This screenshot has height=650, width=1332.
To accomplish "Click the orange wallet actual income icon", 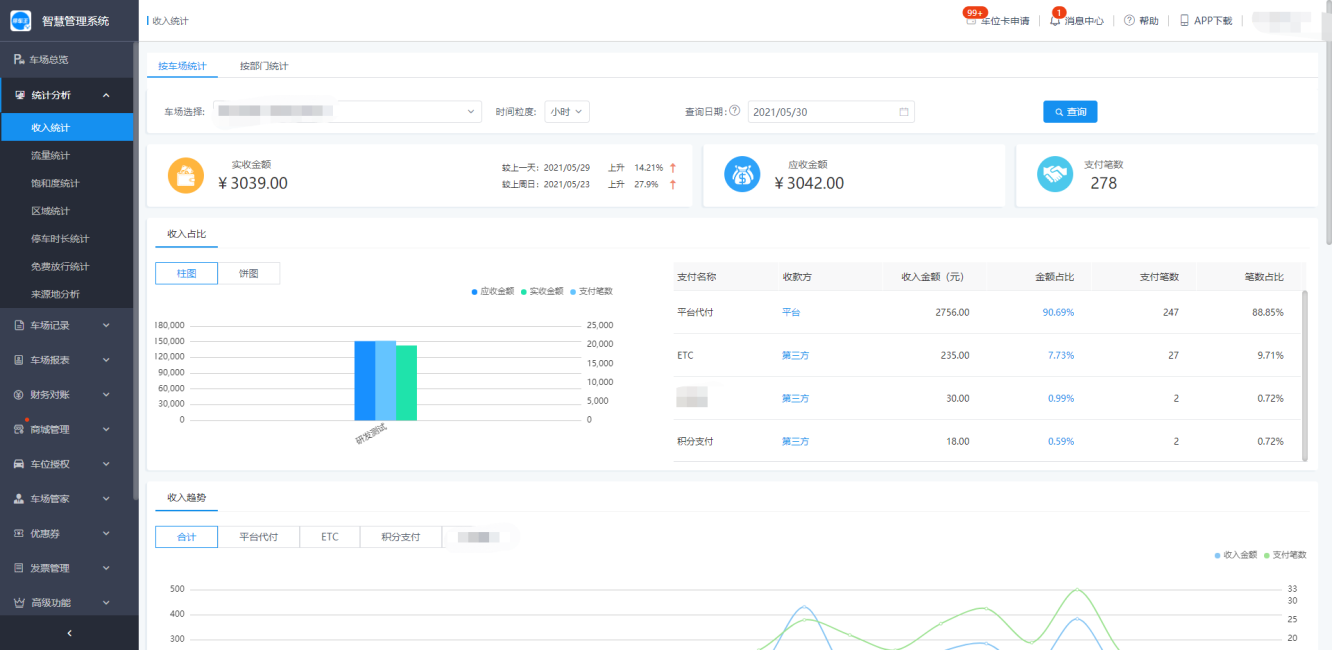I will pos(185,175).
